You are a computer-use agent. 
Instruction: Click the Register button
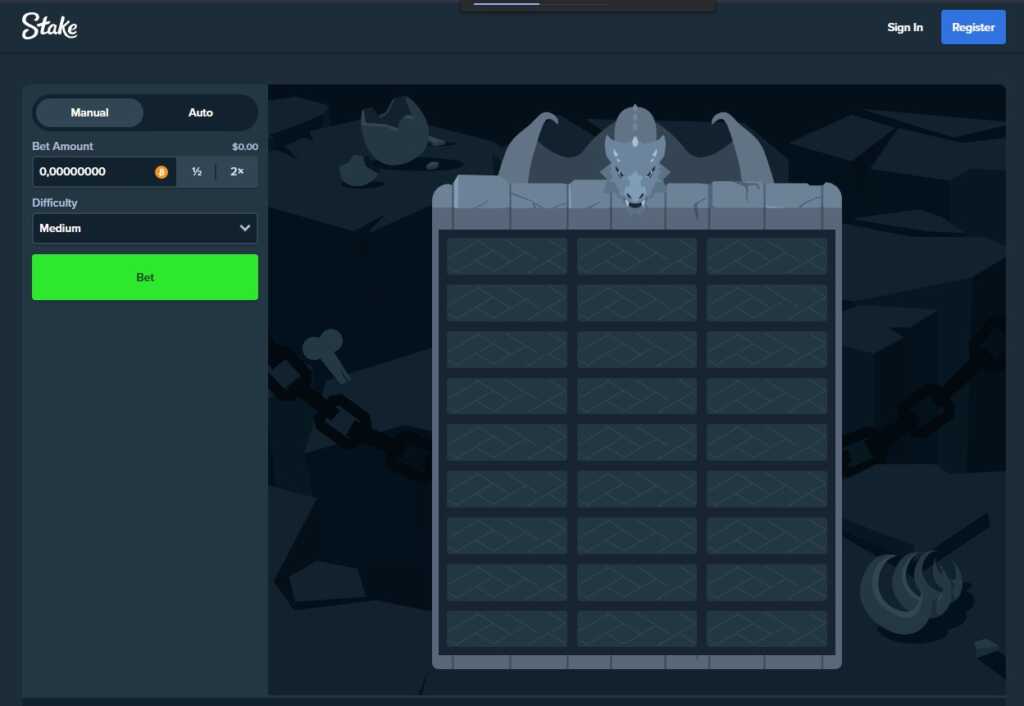(x=973, y=27)
